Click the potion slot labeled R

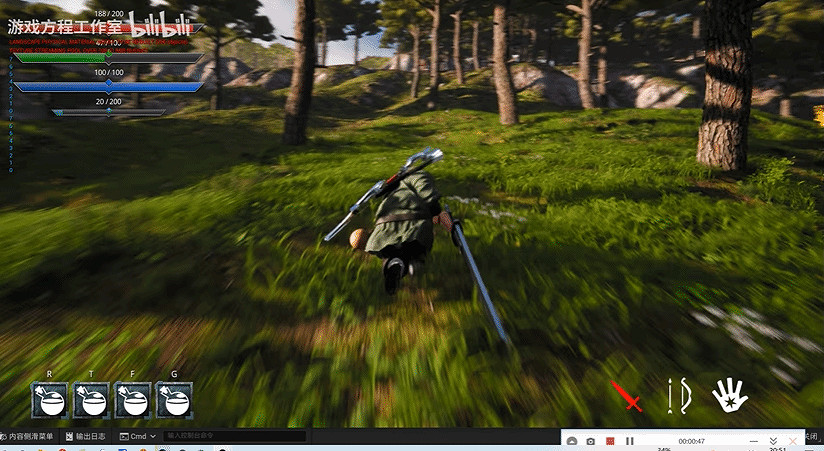point(49,399)
